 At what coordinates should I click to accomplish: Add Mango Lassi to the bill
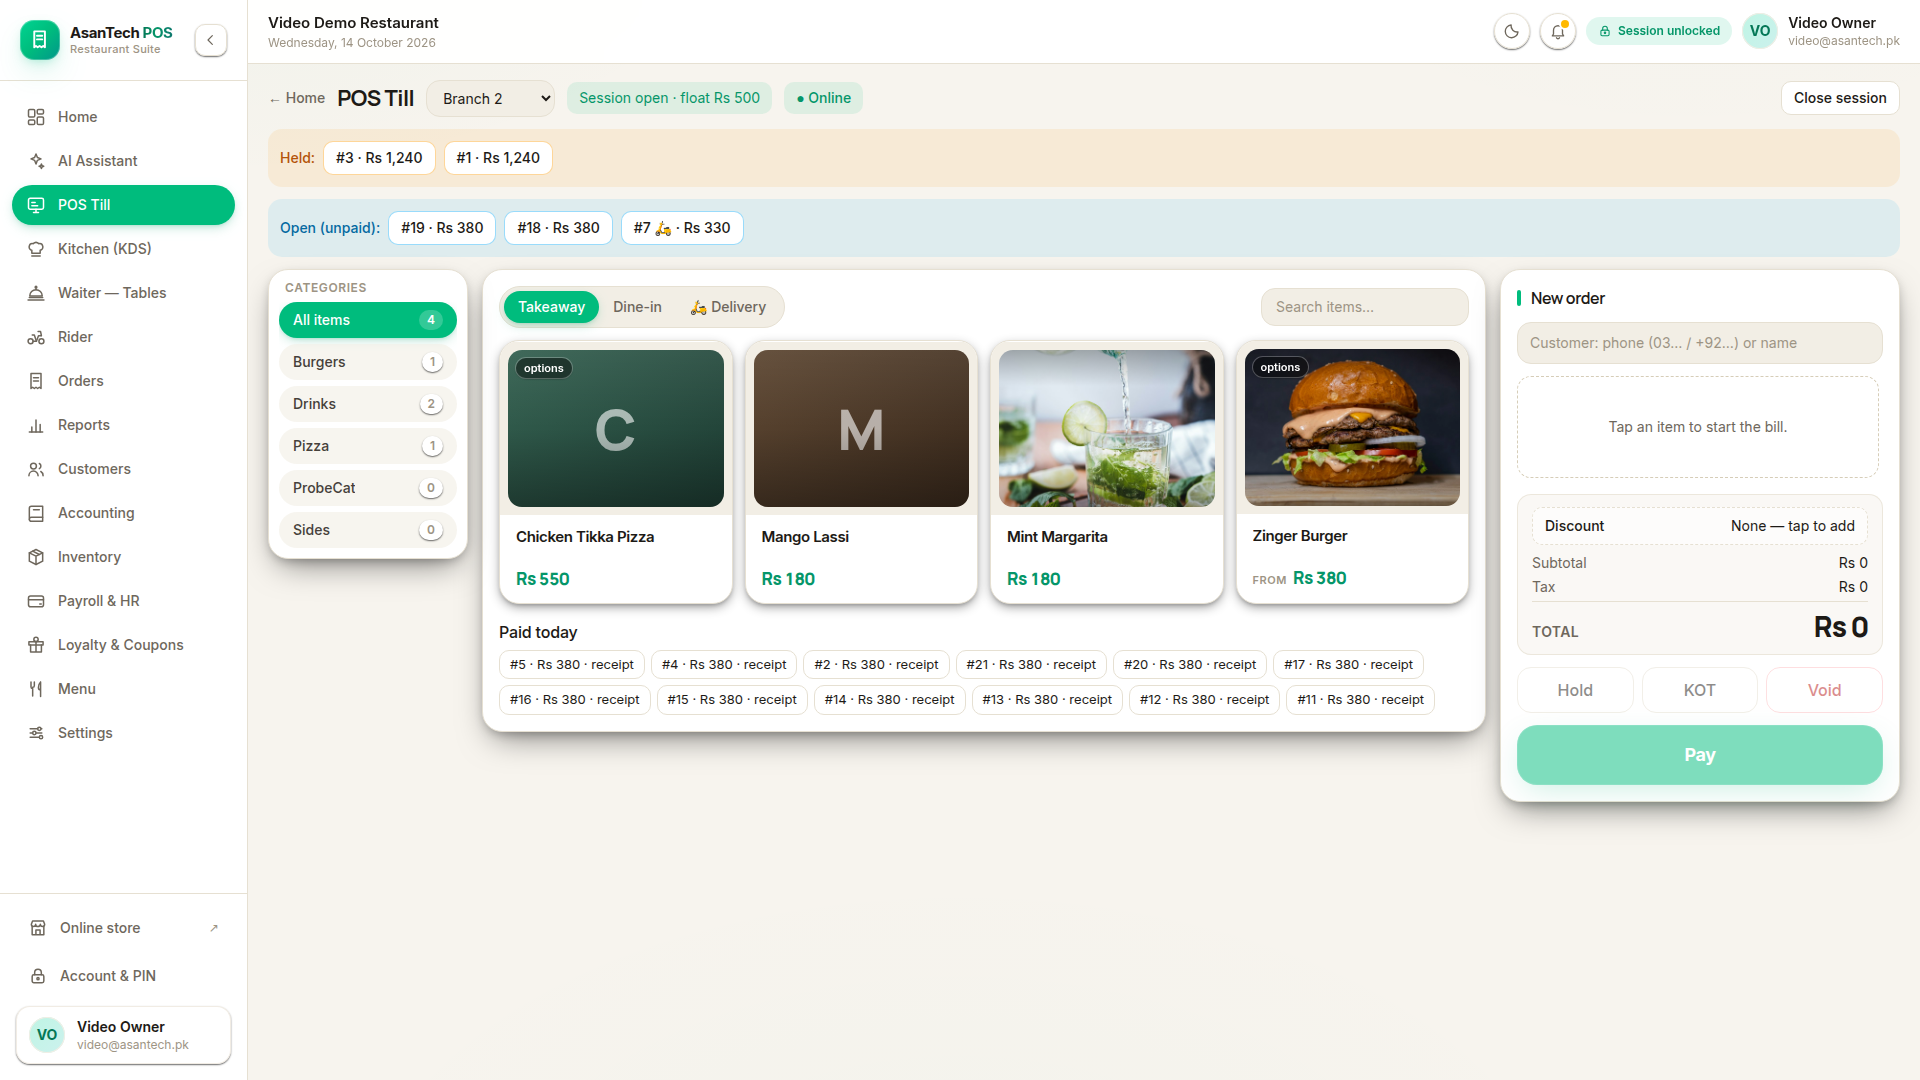pyautogui.click(x=861, y=472)
